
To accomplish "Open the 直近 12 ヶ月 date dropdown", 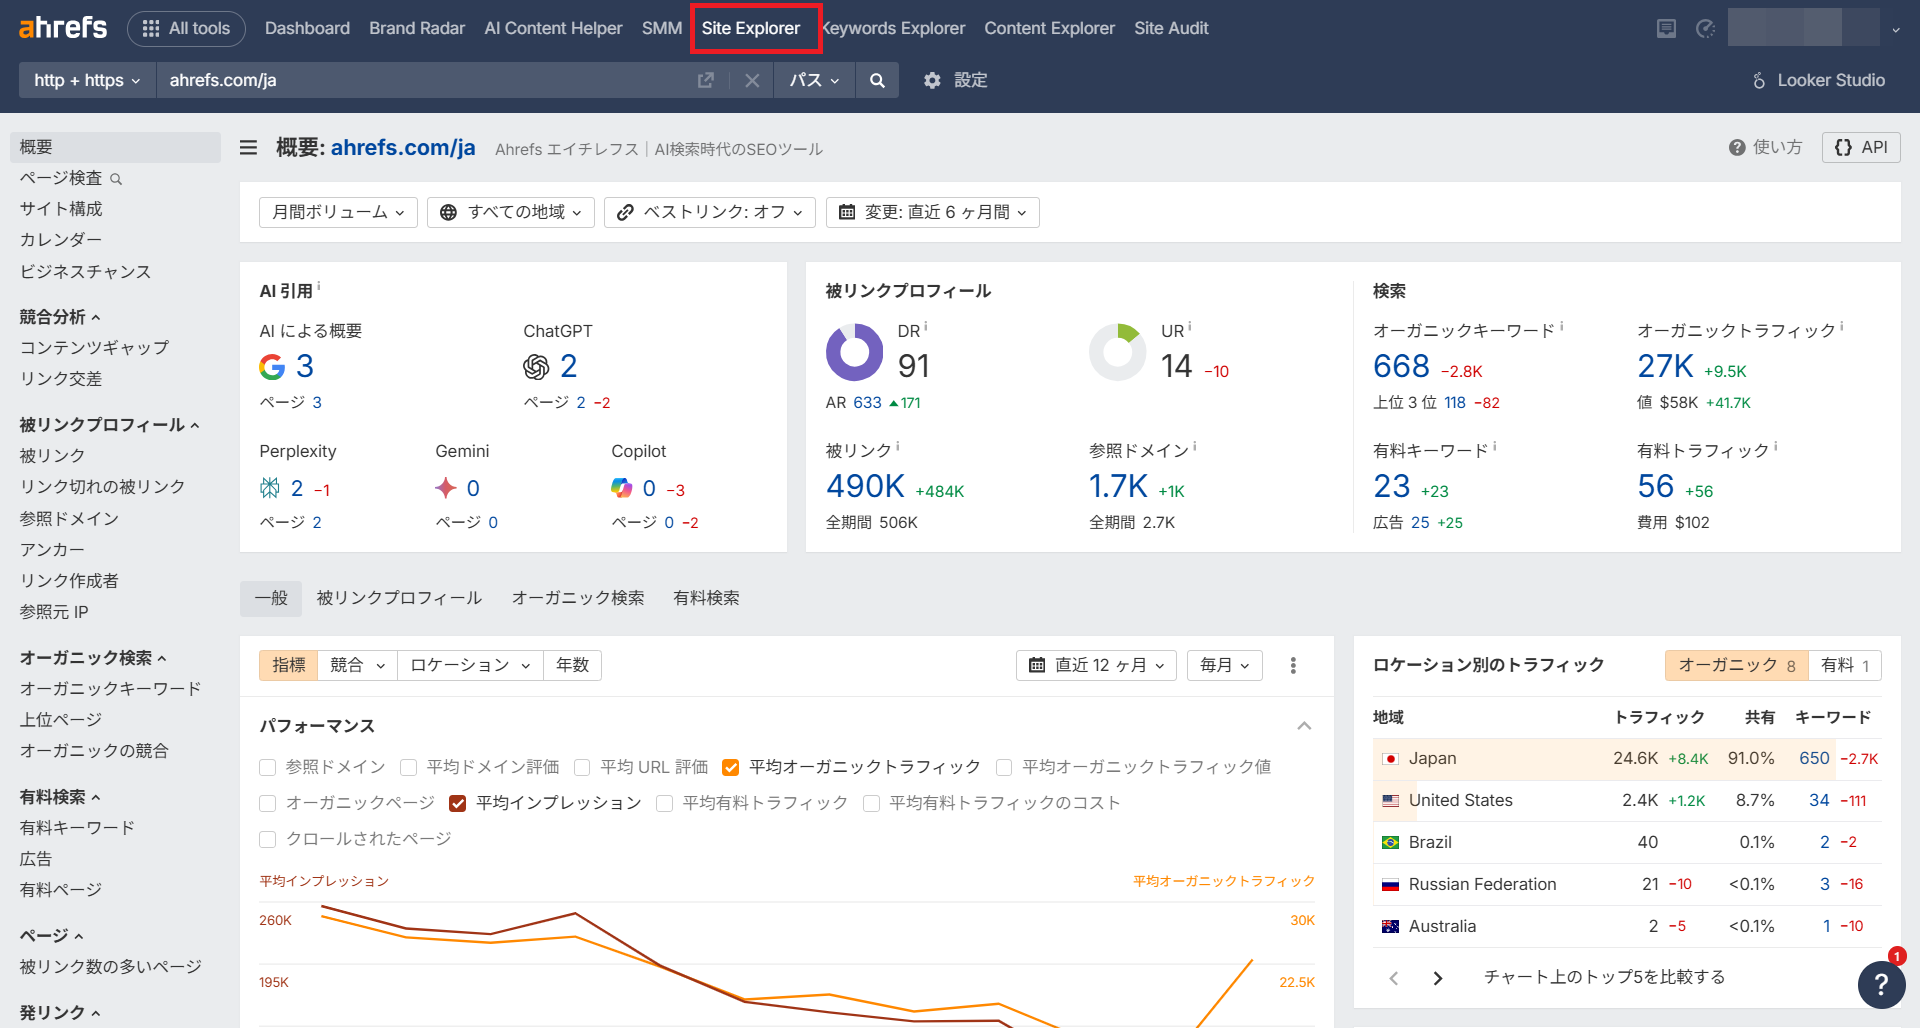I will click(x=1095, y=665).
